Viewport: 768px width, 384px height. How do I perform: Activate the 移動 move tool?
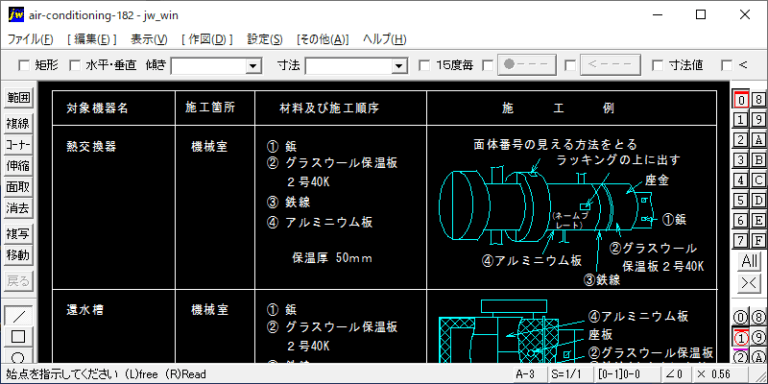coord(18,256)
